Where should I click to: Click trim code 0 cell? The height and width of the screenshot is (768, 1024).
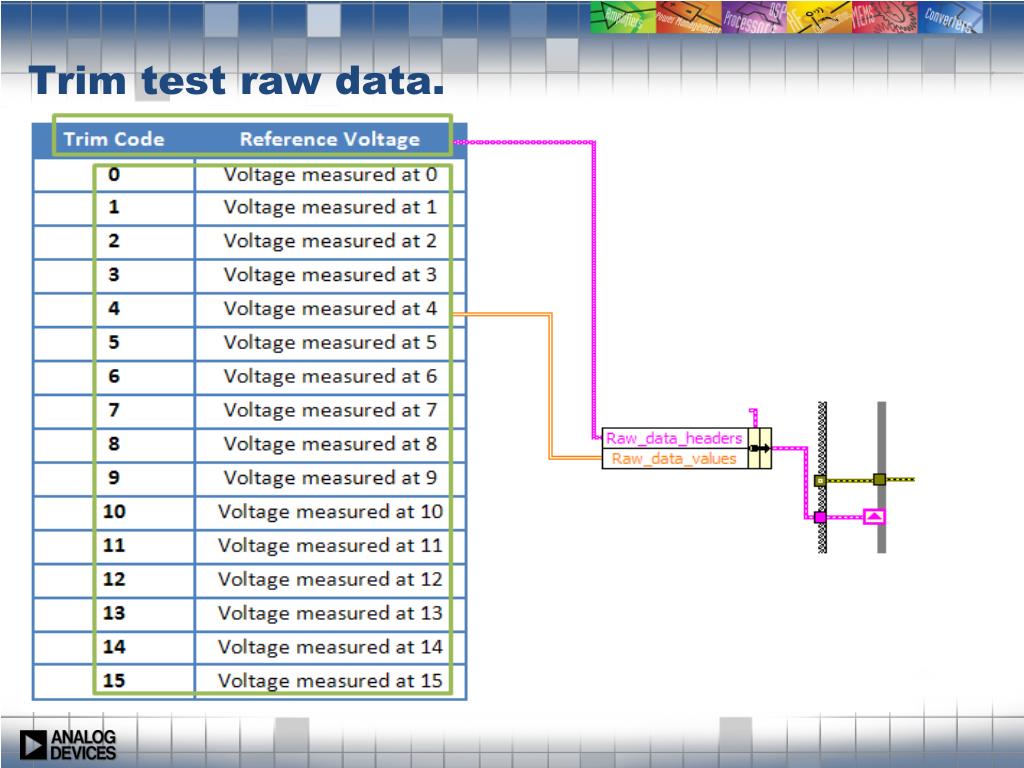tap(114, 174)
